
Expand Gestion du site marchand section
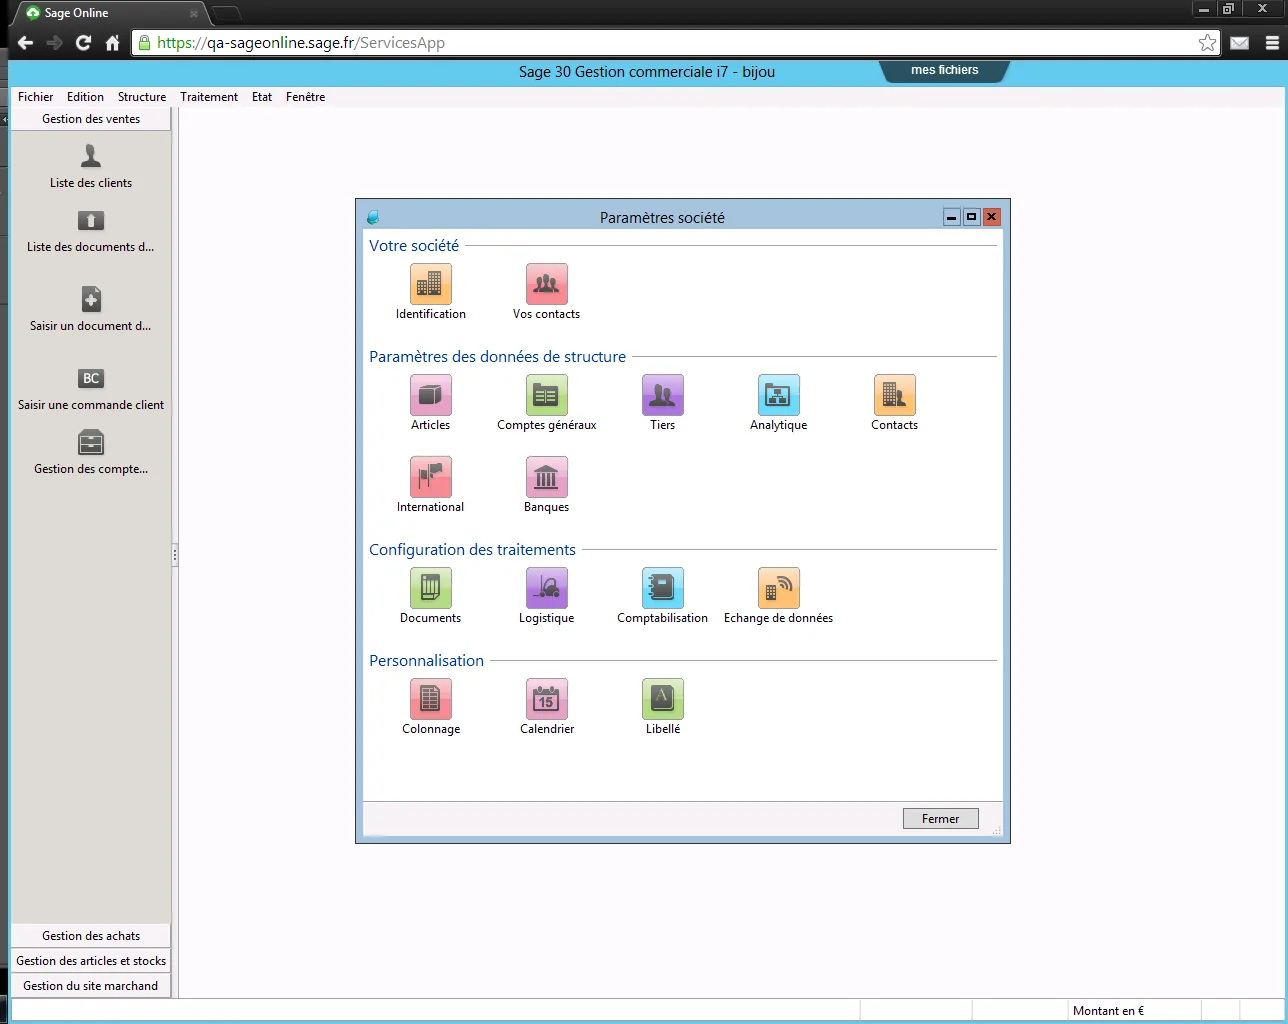[x=91, y=986]
